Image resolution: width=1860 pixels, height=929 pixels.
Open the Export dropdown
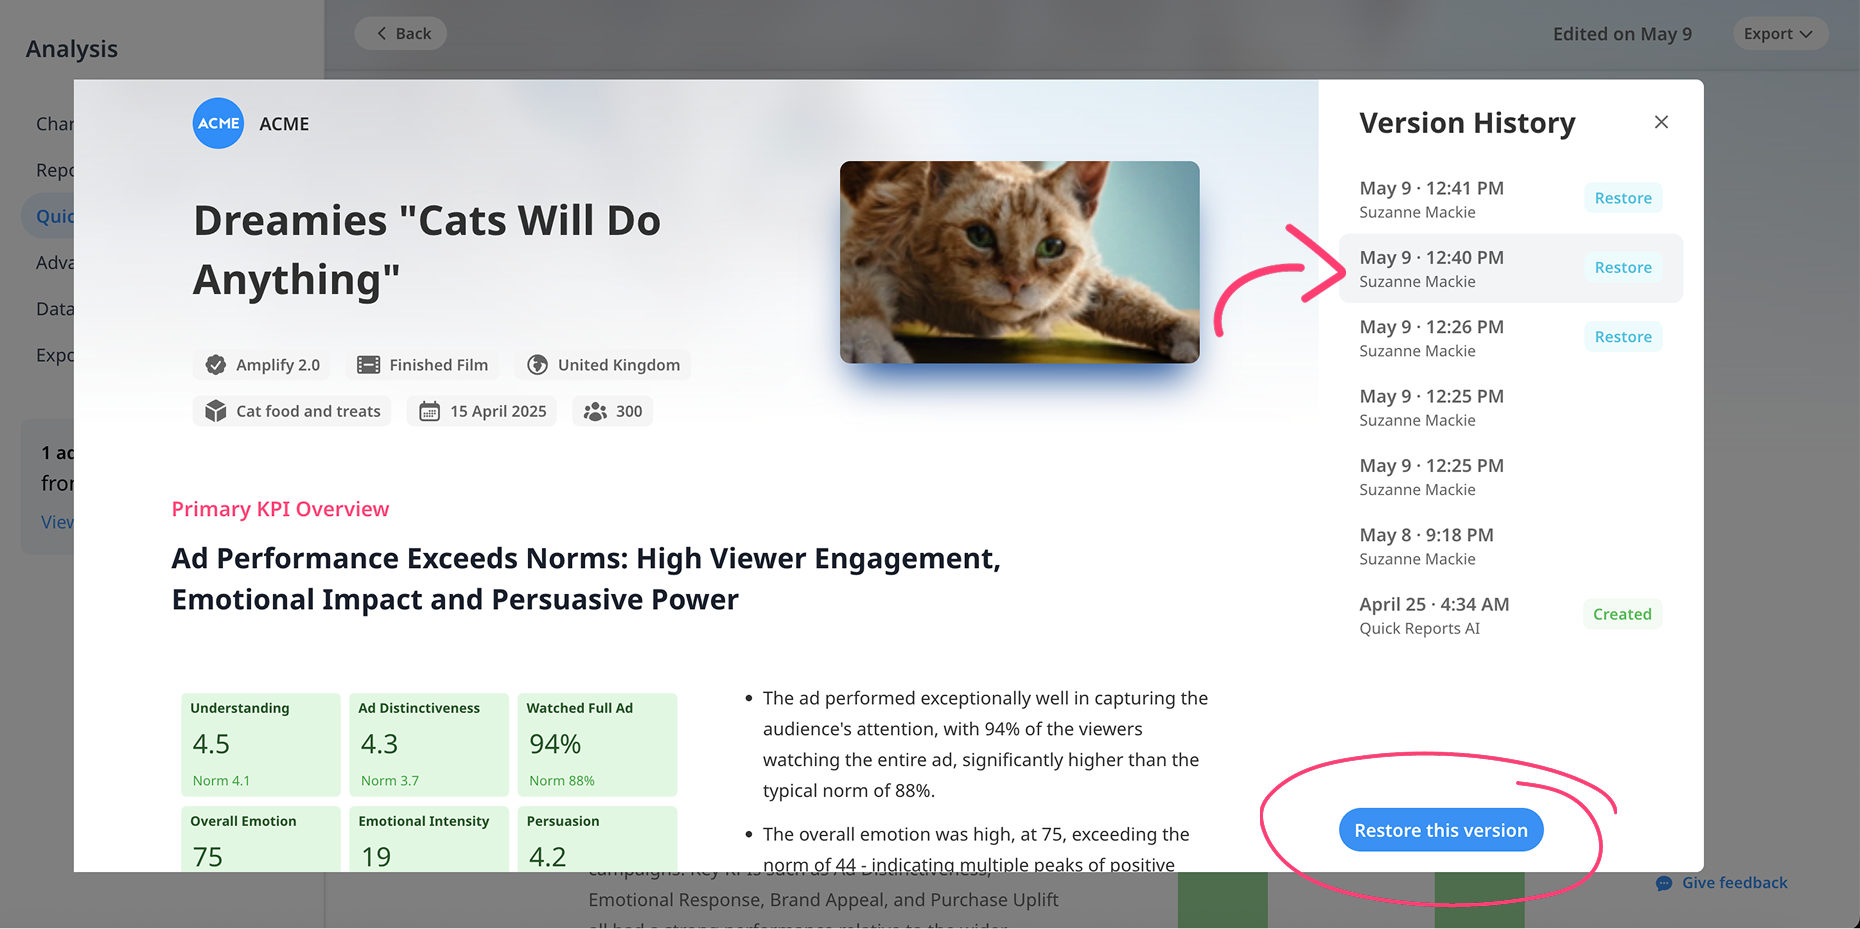(1780, 34)
